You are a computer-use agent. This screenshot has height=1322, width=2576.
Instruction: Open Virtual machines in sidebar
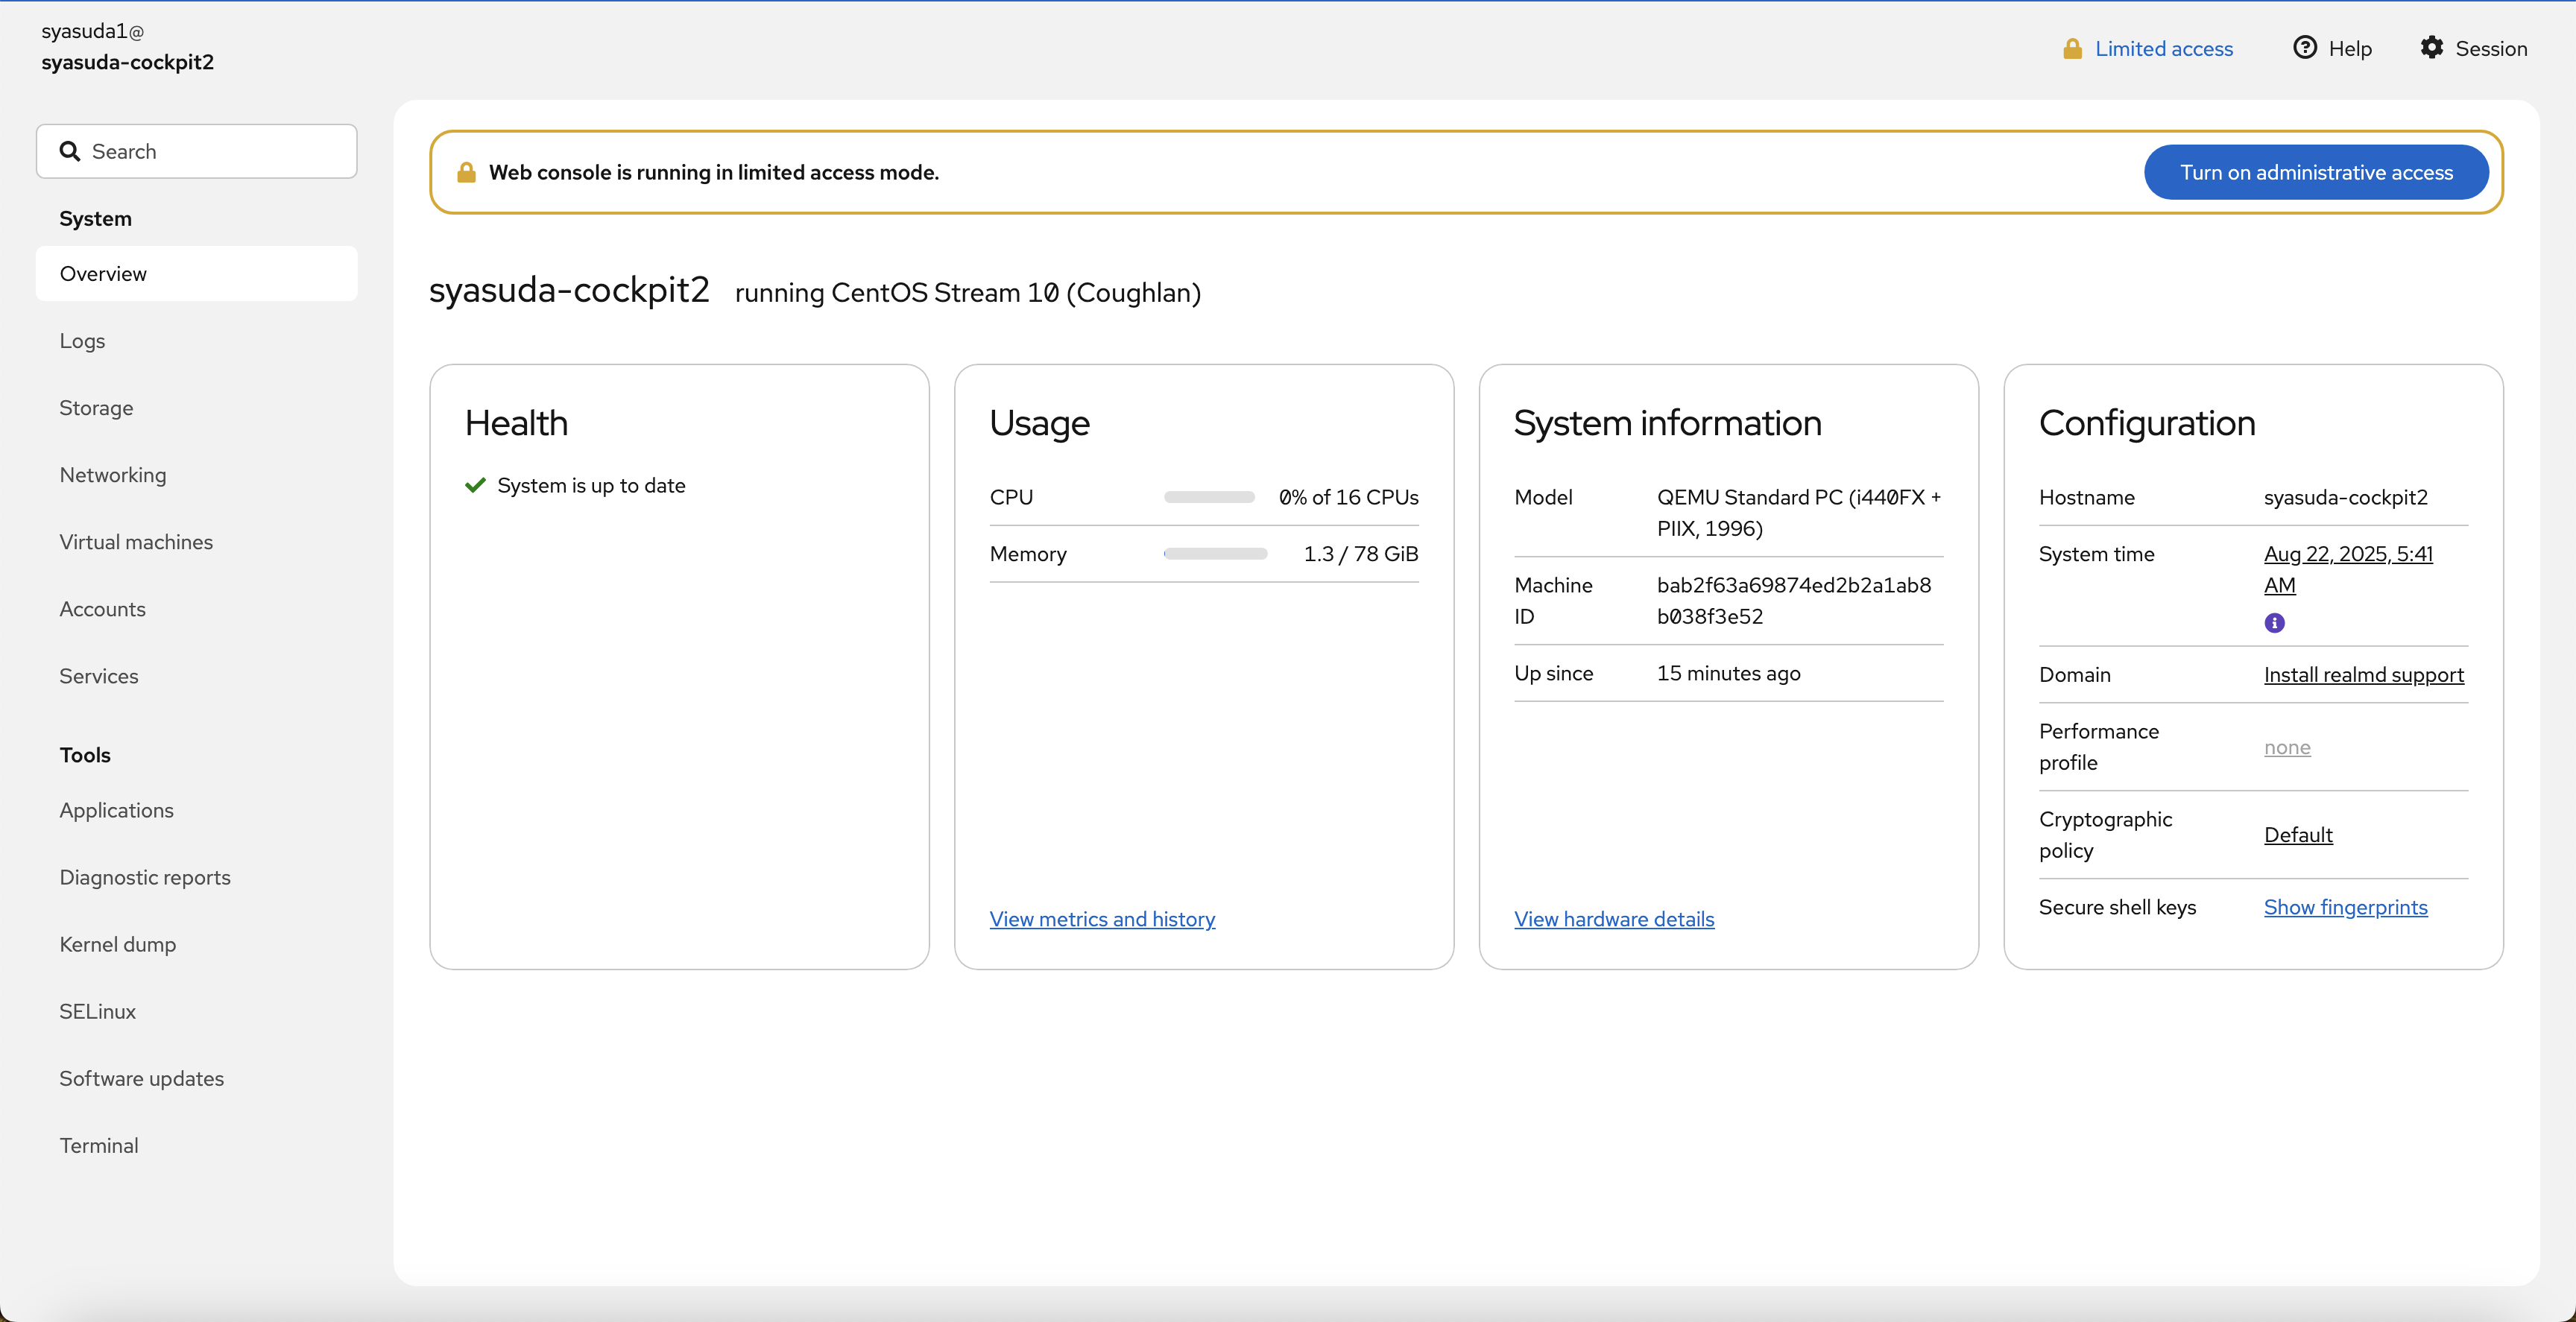pos(136,542)
